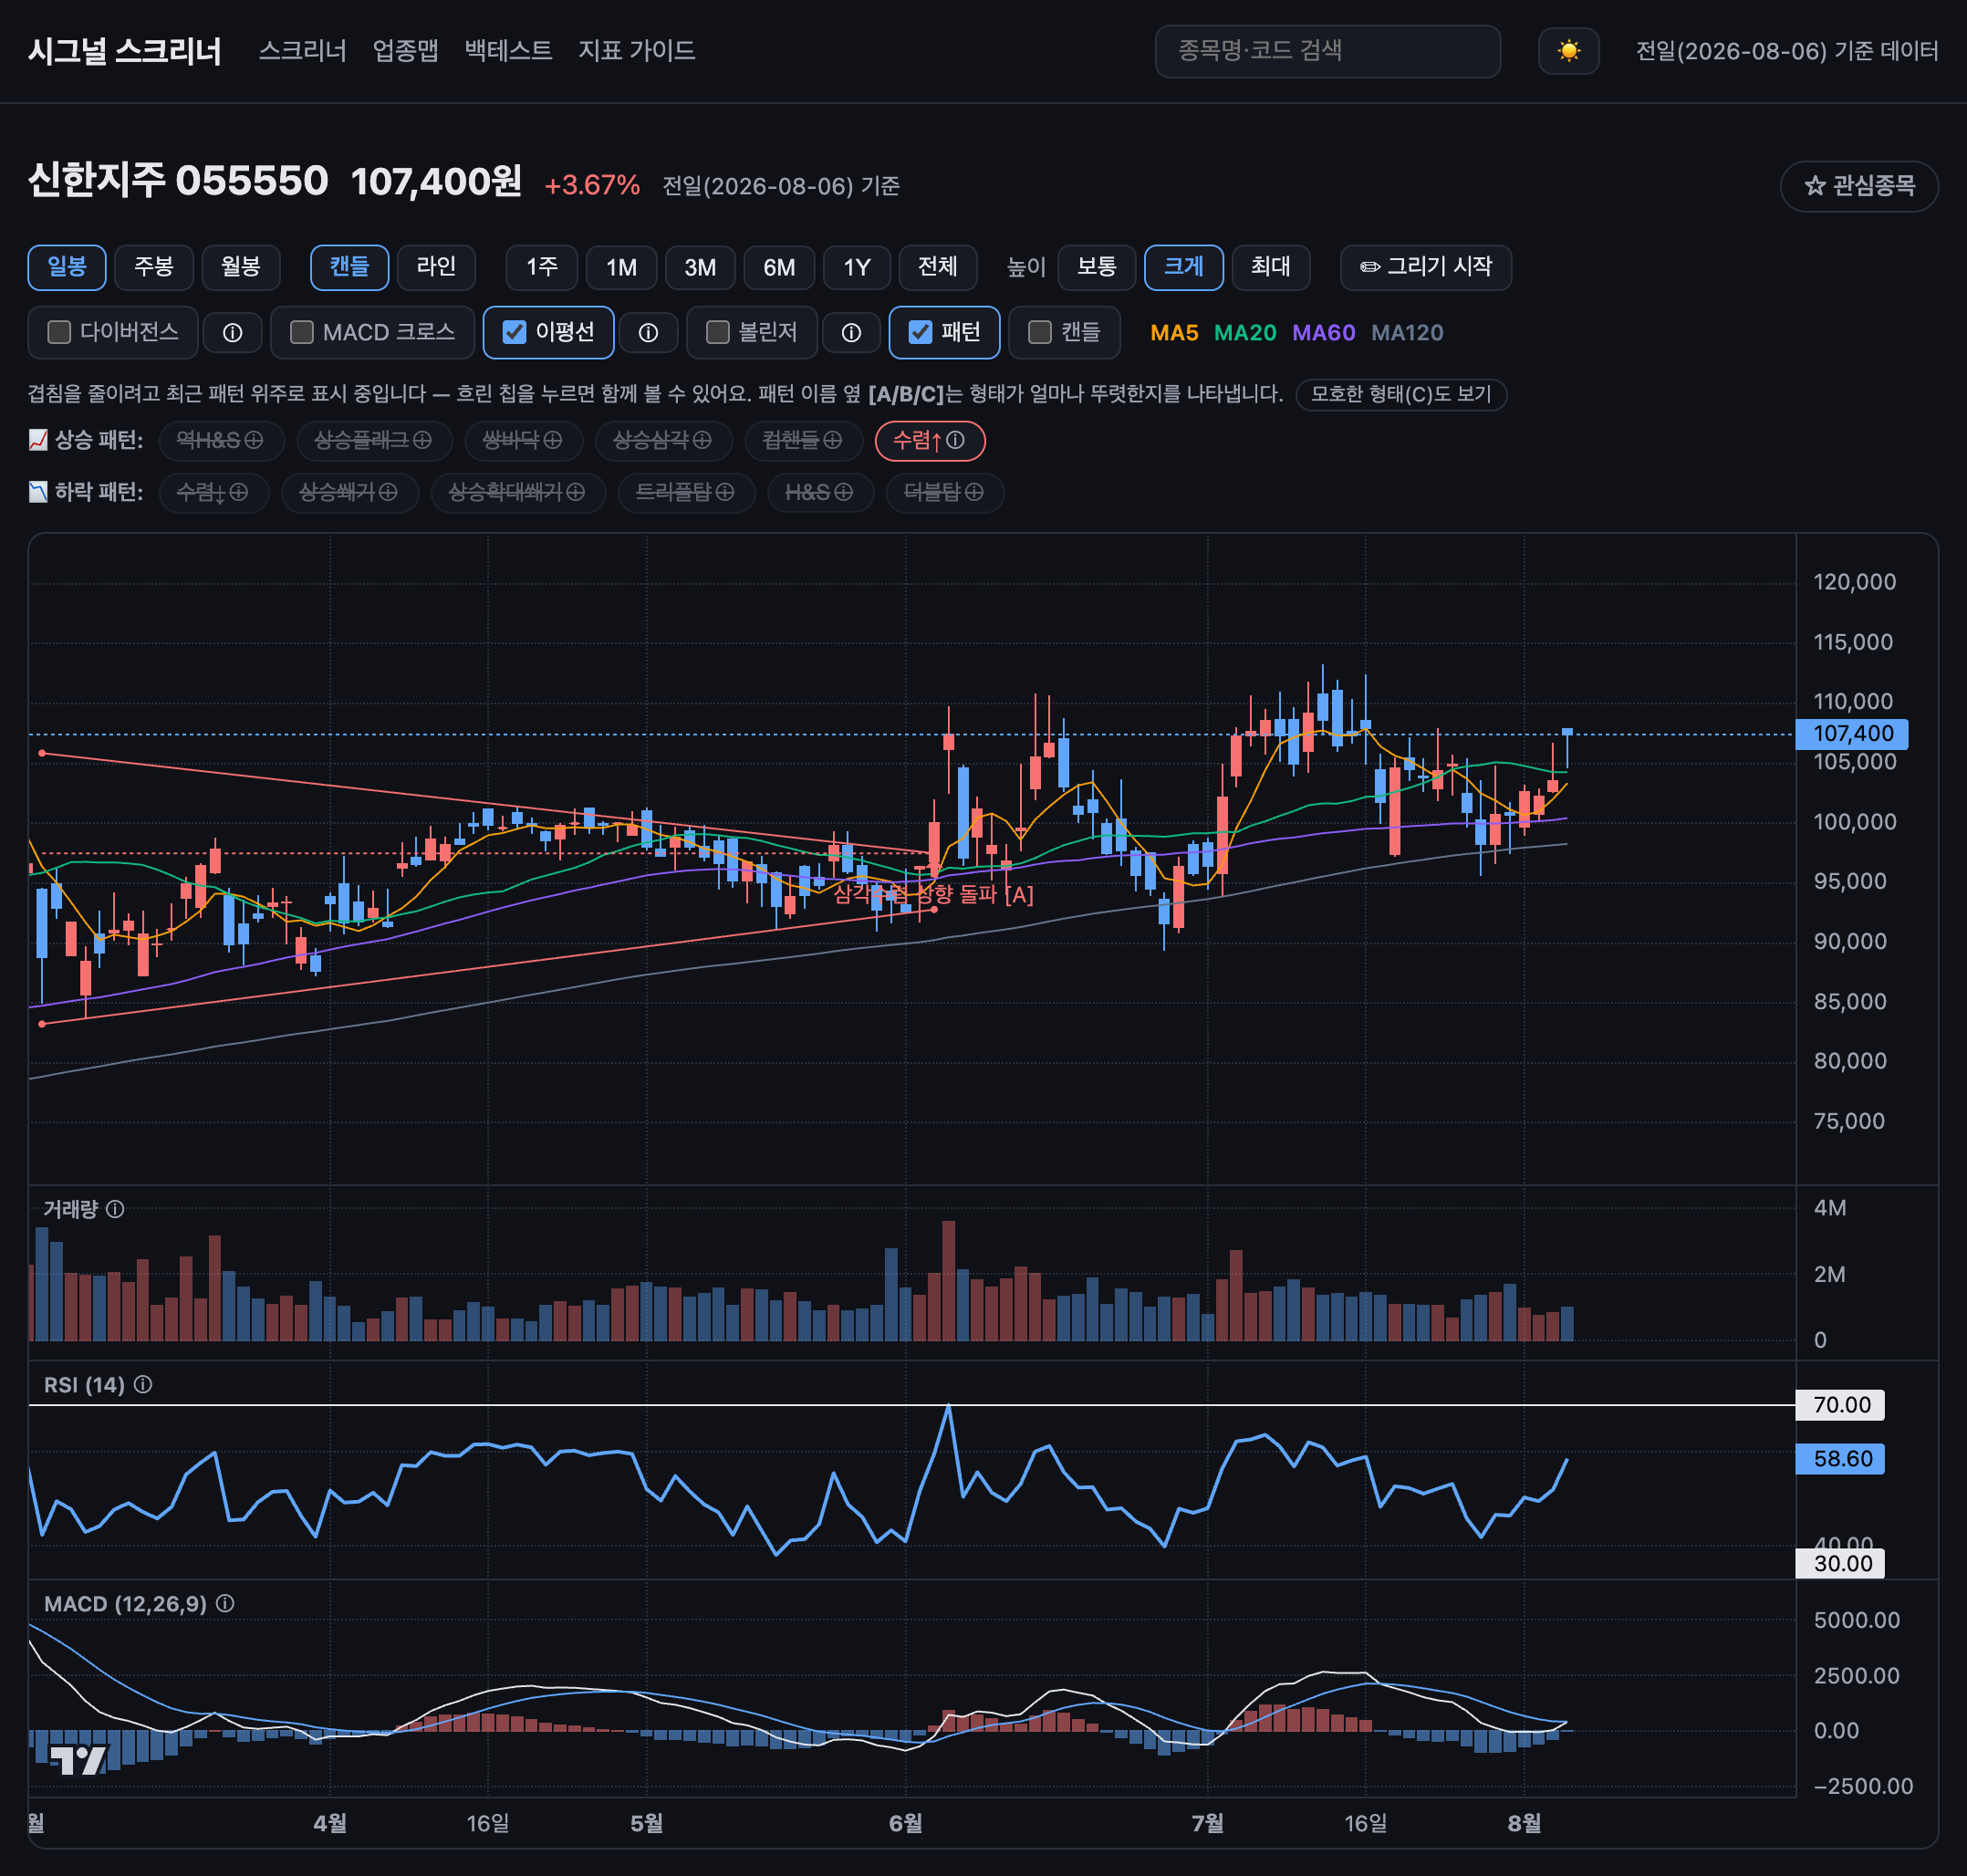Select the 일봉 tab
Viewport: 1967px width, 1876px height.
[67, 267]
